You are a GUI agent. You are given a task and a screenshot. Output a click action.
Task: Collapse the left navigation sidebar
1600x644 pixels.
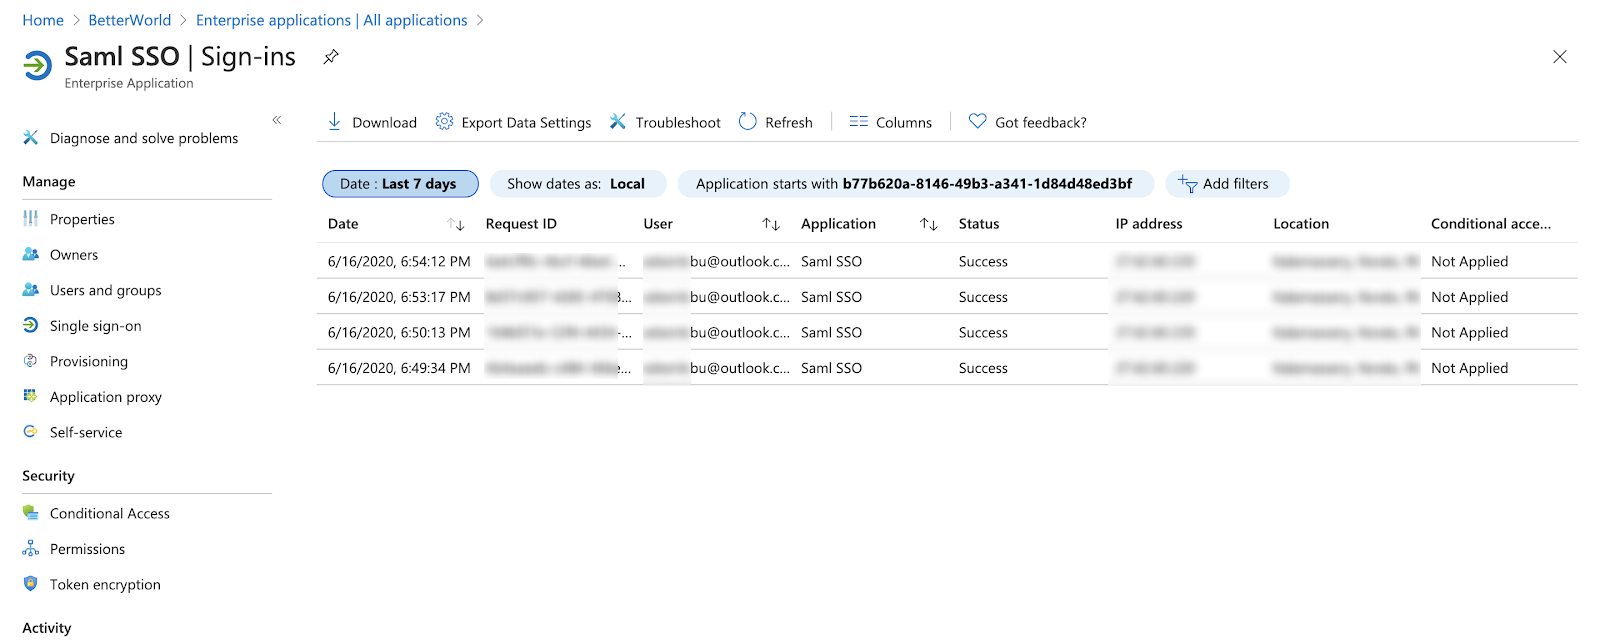coord(277,120)
